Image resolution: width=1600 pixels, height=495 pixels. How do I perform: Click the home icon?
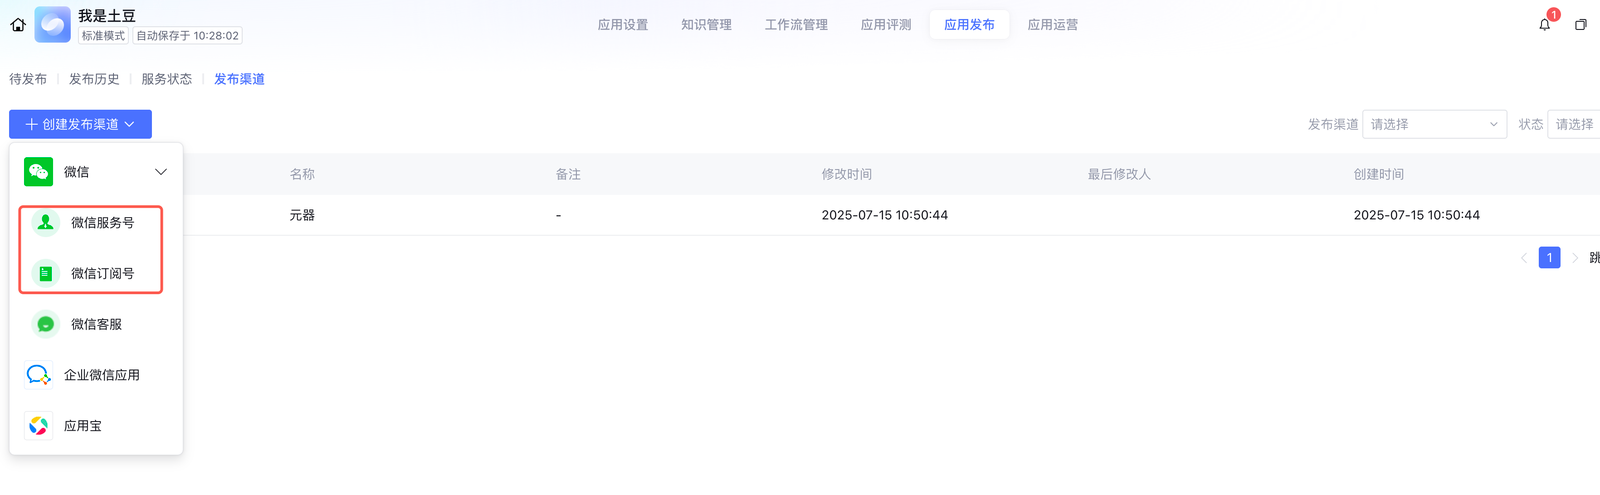(18, 25)
